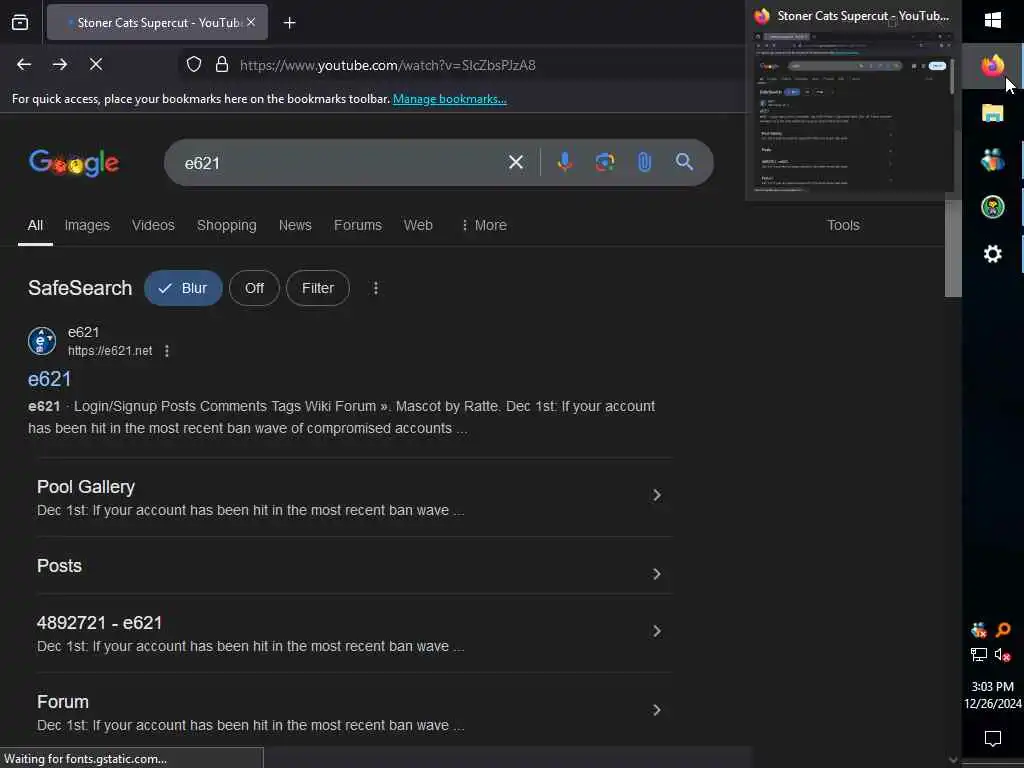This screenshot has height=768, width=1024.
Task: Focus the e621 search box
Action: [x=340, y=163]
